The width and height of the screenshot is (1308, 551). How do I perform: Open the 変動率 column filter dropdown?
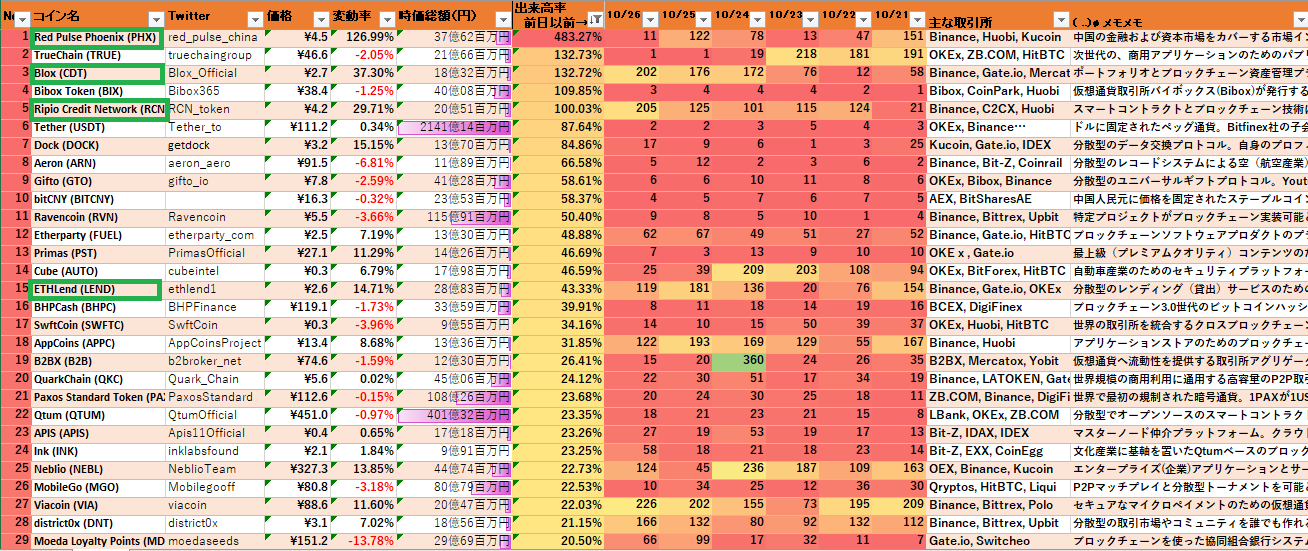tap(387, 19)
